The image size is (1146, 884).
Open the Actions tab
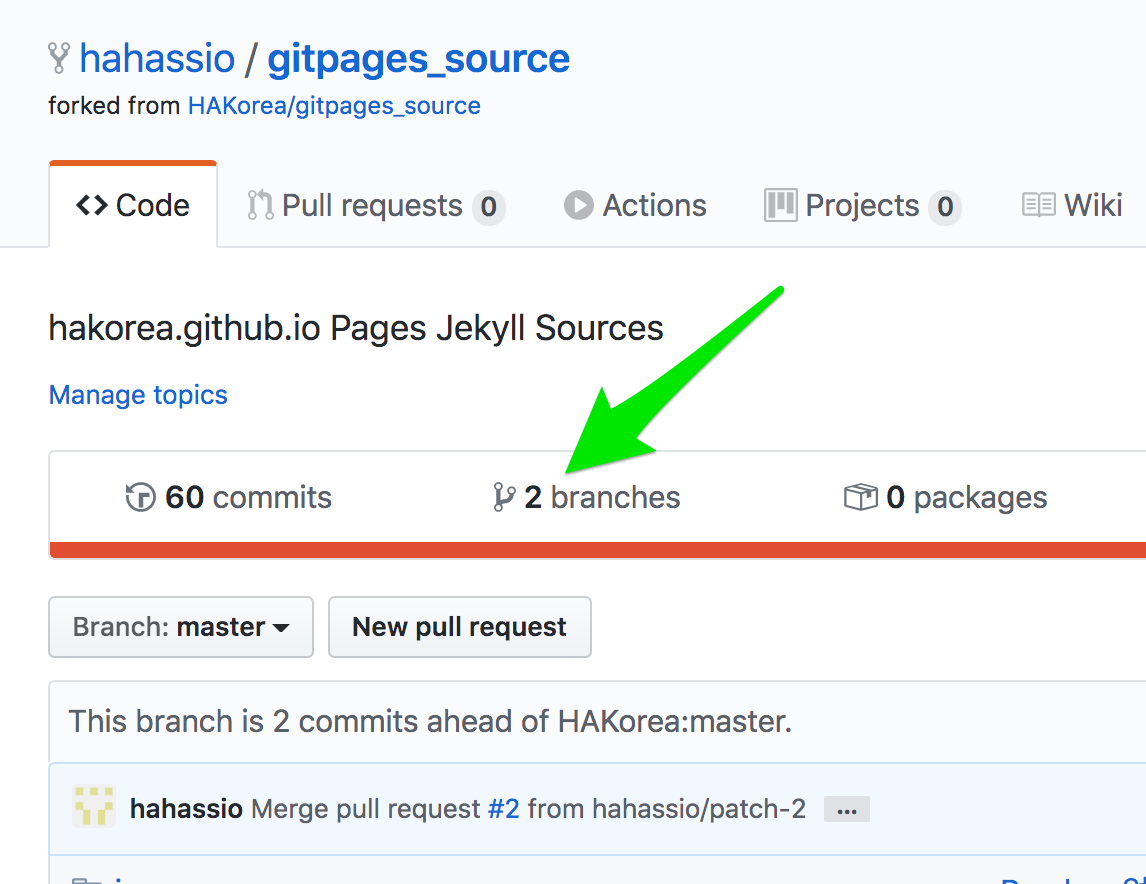(635, 205)
